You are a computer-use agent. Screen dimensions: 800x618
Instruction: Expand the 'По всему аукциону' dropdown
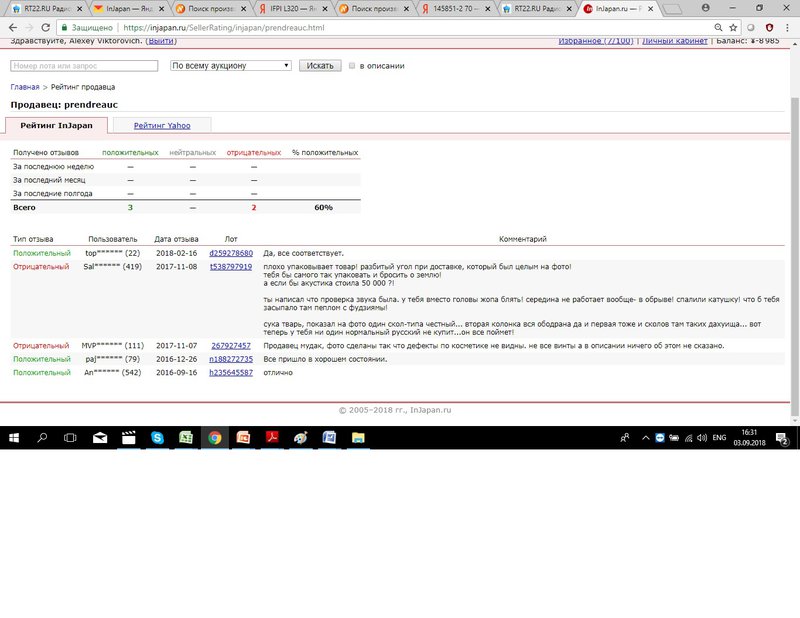coord(231,66)
